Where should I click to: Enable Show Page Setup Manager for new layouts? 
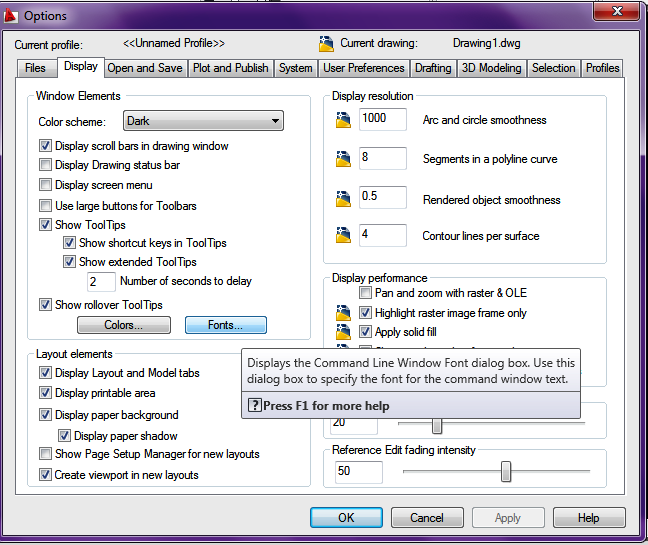45,454
